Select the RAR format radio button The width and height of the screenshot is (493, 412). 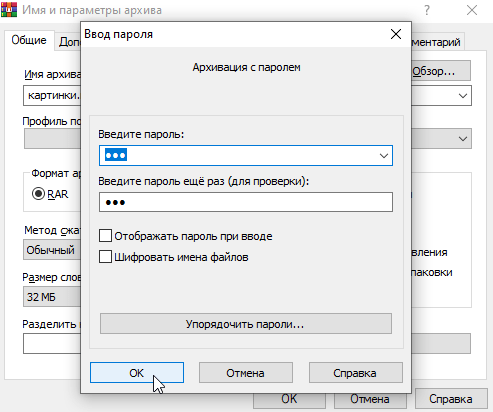38,194
